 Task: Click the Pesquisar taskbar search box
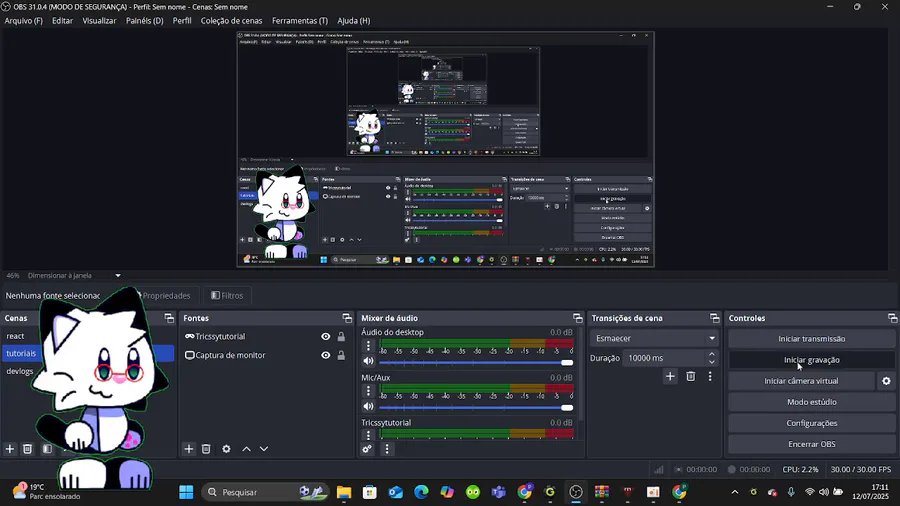coord(265,492)
